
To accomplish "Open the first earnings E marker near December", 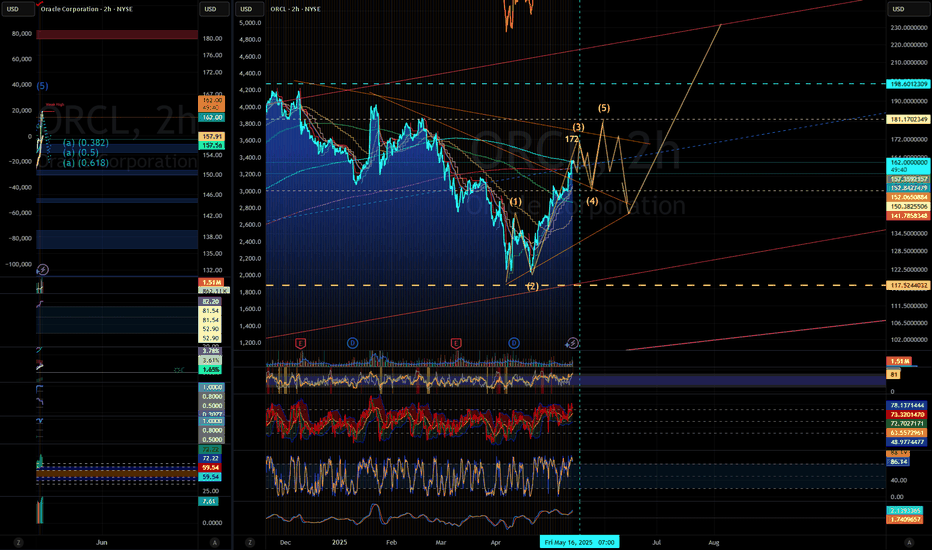I will click(x=300, y=343).
